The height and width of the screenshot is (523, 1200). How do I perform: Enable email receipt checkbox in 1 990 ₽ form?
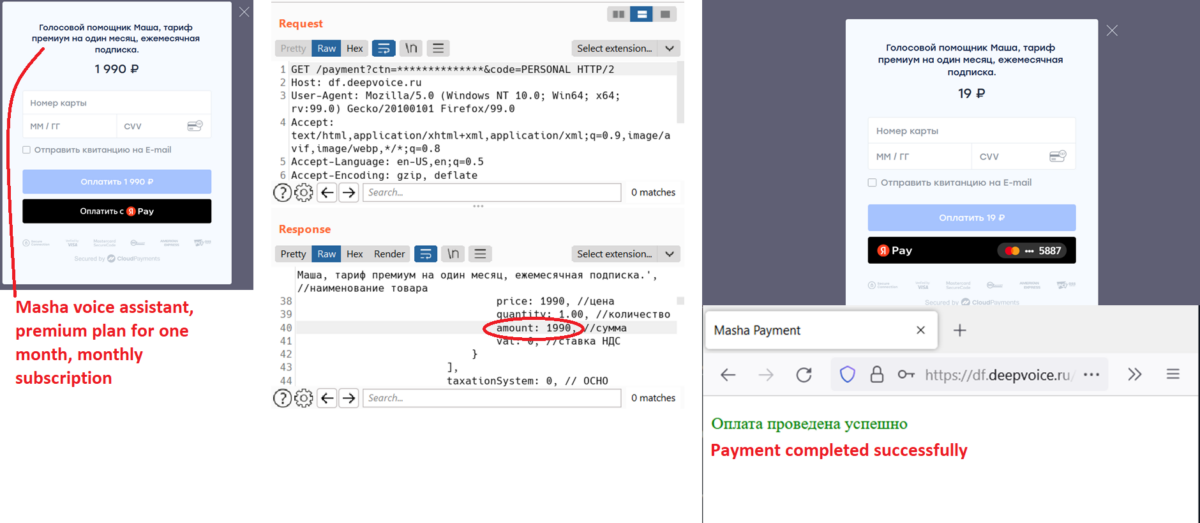[27, 150]
